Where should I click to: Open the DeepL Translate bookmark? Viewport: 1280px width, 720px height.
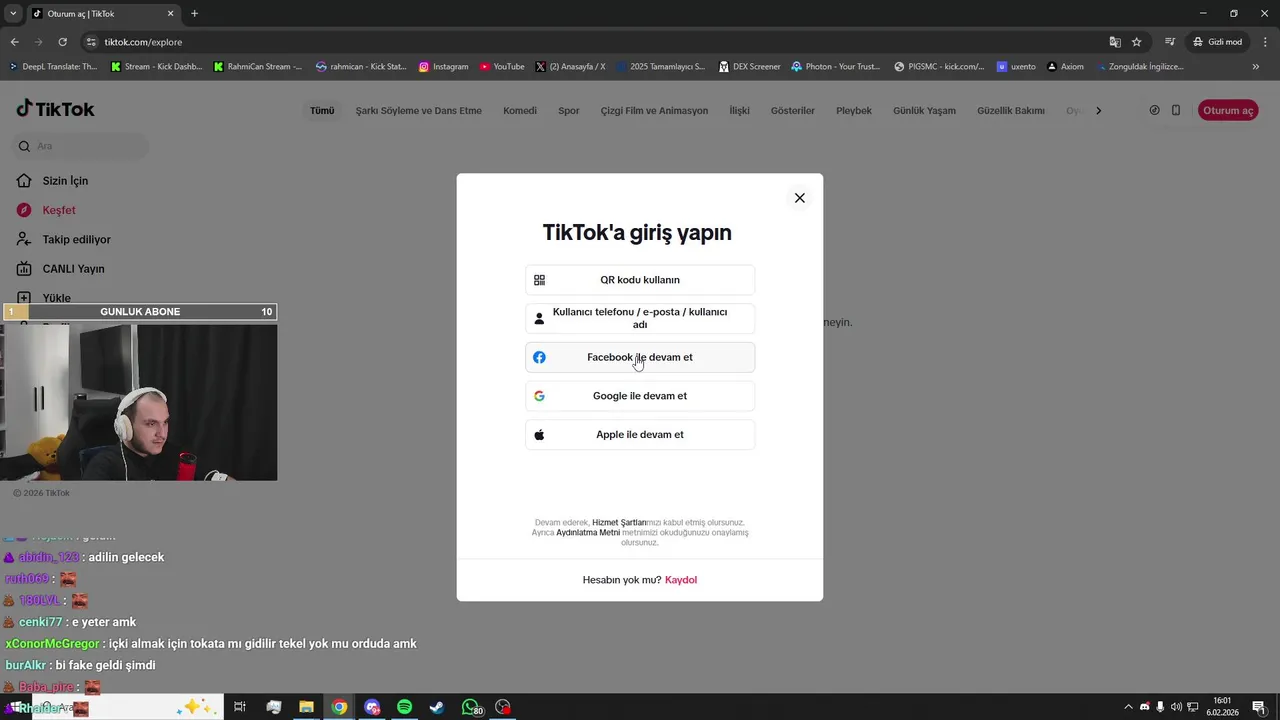coord(54,66)
